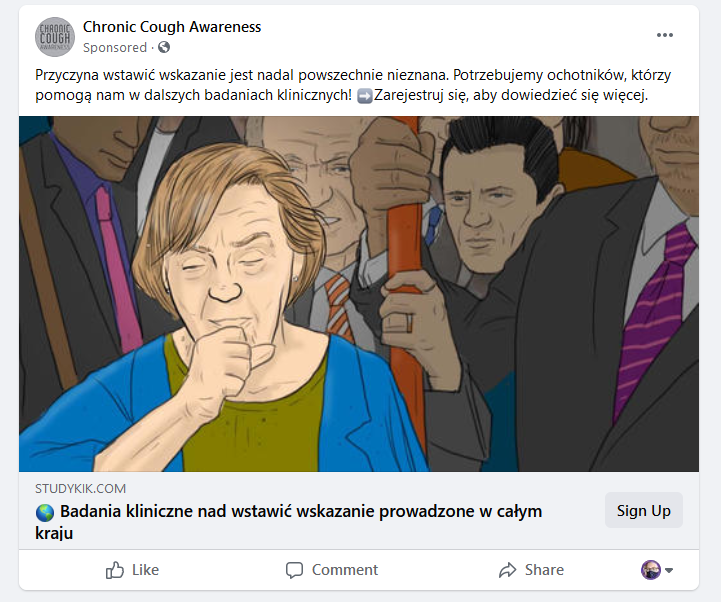Screen dimensions: 721x602
Task: Click the thumbs-up Like icon
Action: (x=115, y=570)
